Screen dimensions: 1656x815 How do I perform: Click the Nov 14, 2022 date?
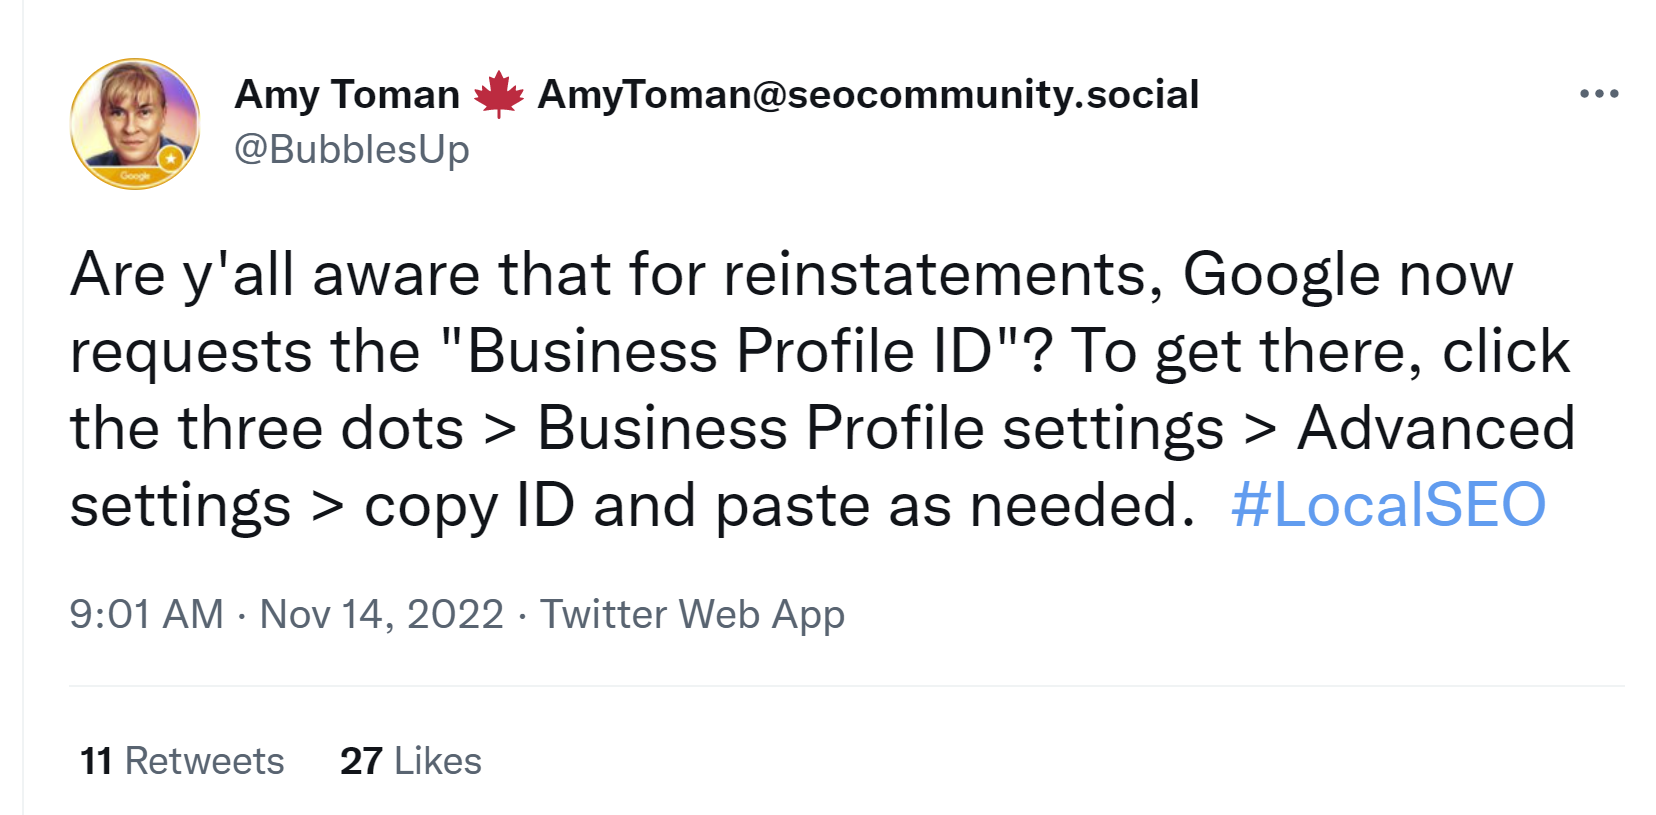click(x=381, y=614)
